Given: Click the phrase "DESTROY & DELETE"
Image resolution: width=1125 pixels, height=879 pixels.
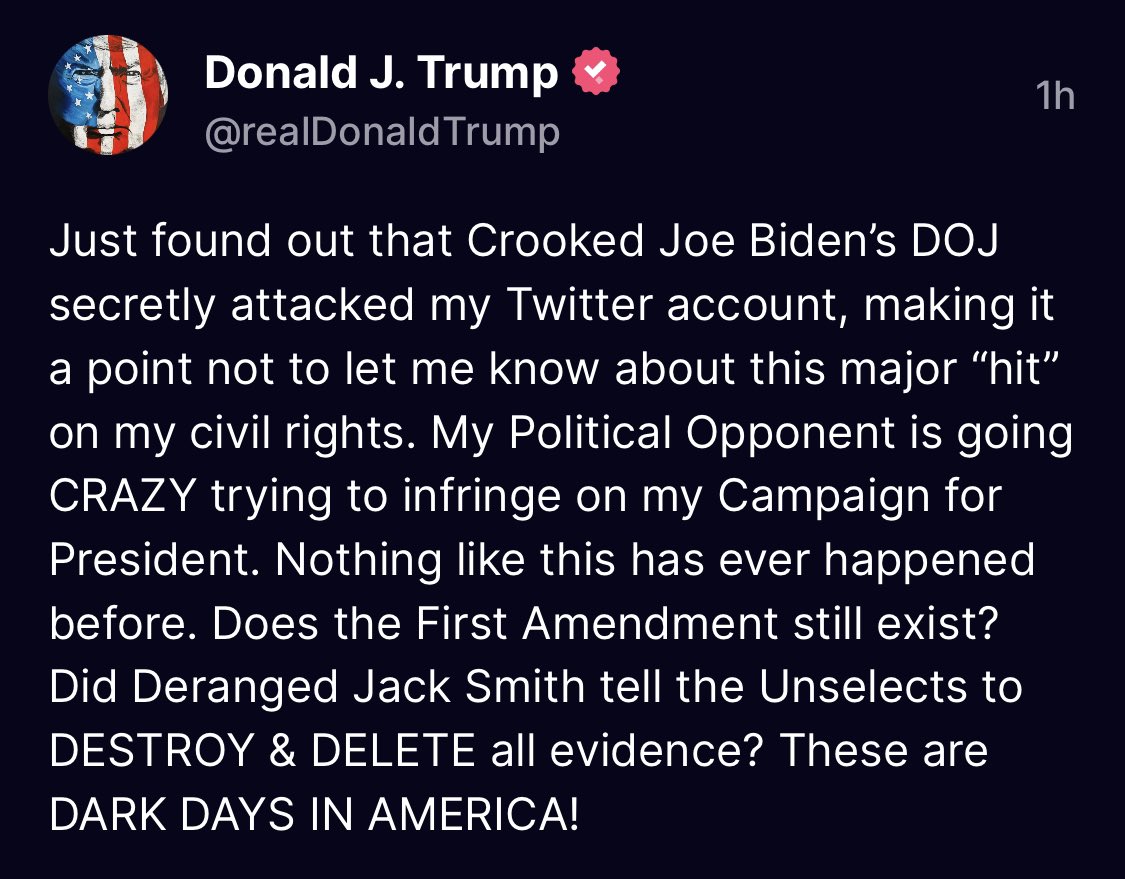Looking at the screenshot, I should 262,751.
